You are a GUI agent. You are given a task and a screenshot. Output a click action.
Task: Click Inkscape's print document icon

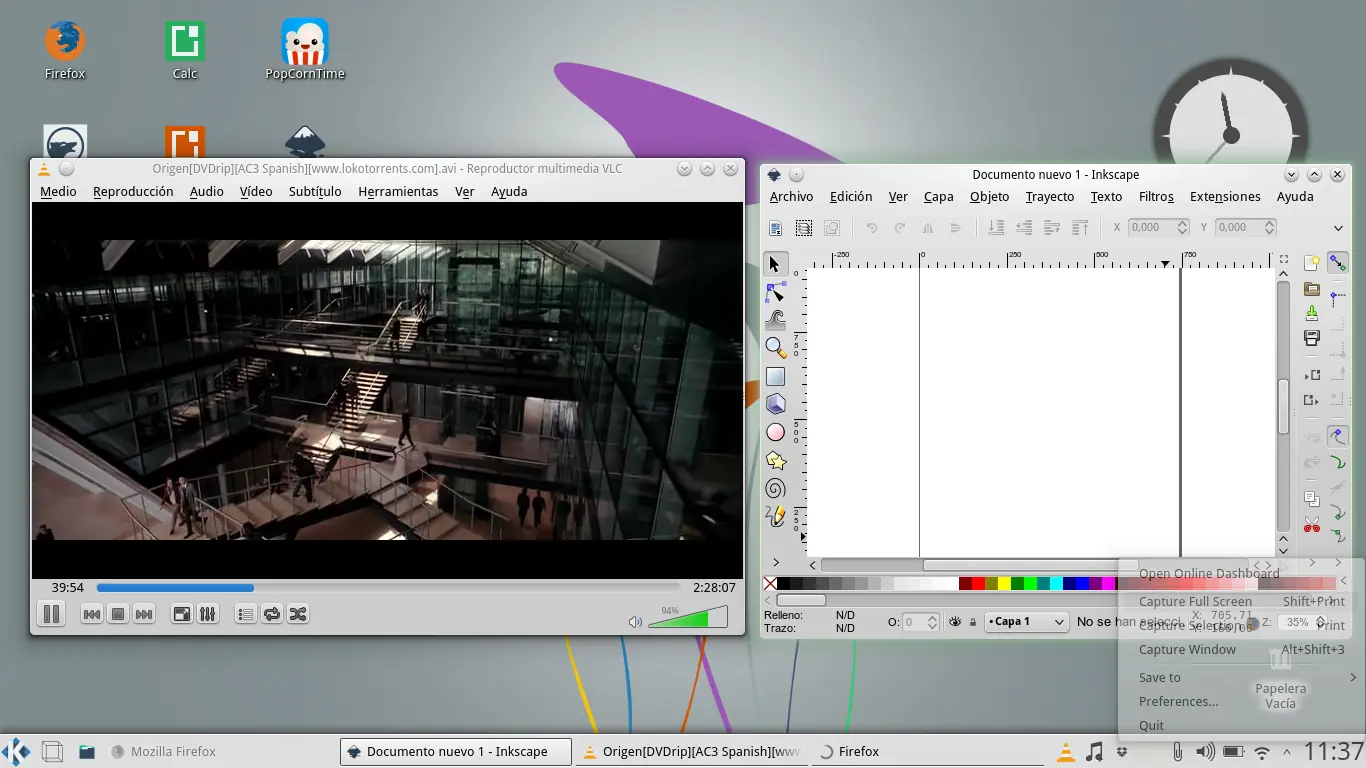[1312, 339]
